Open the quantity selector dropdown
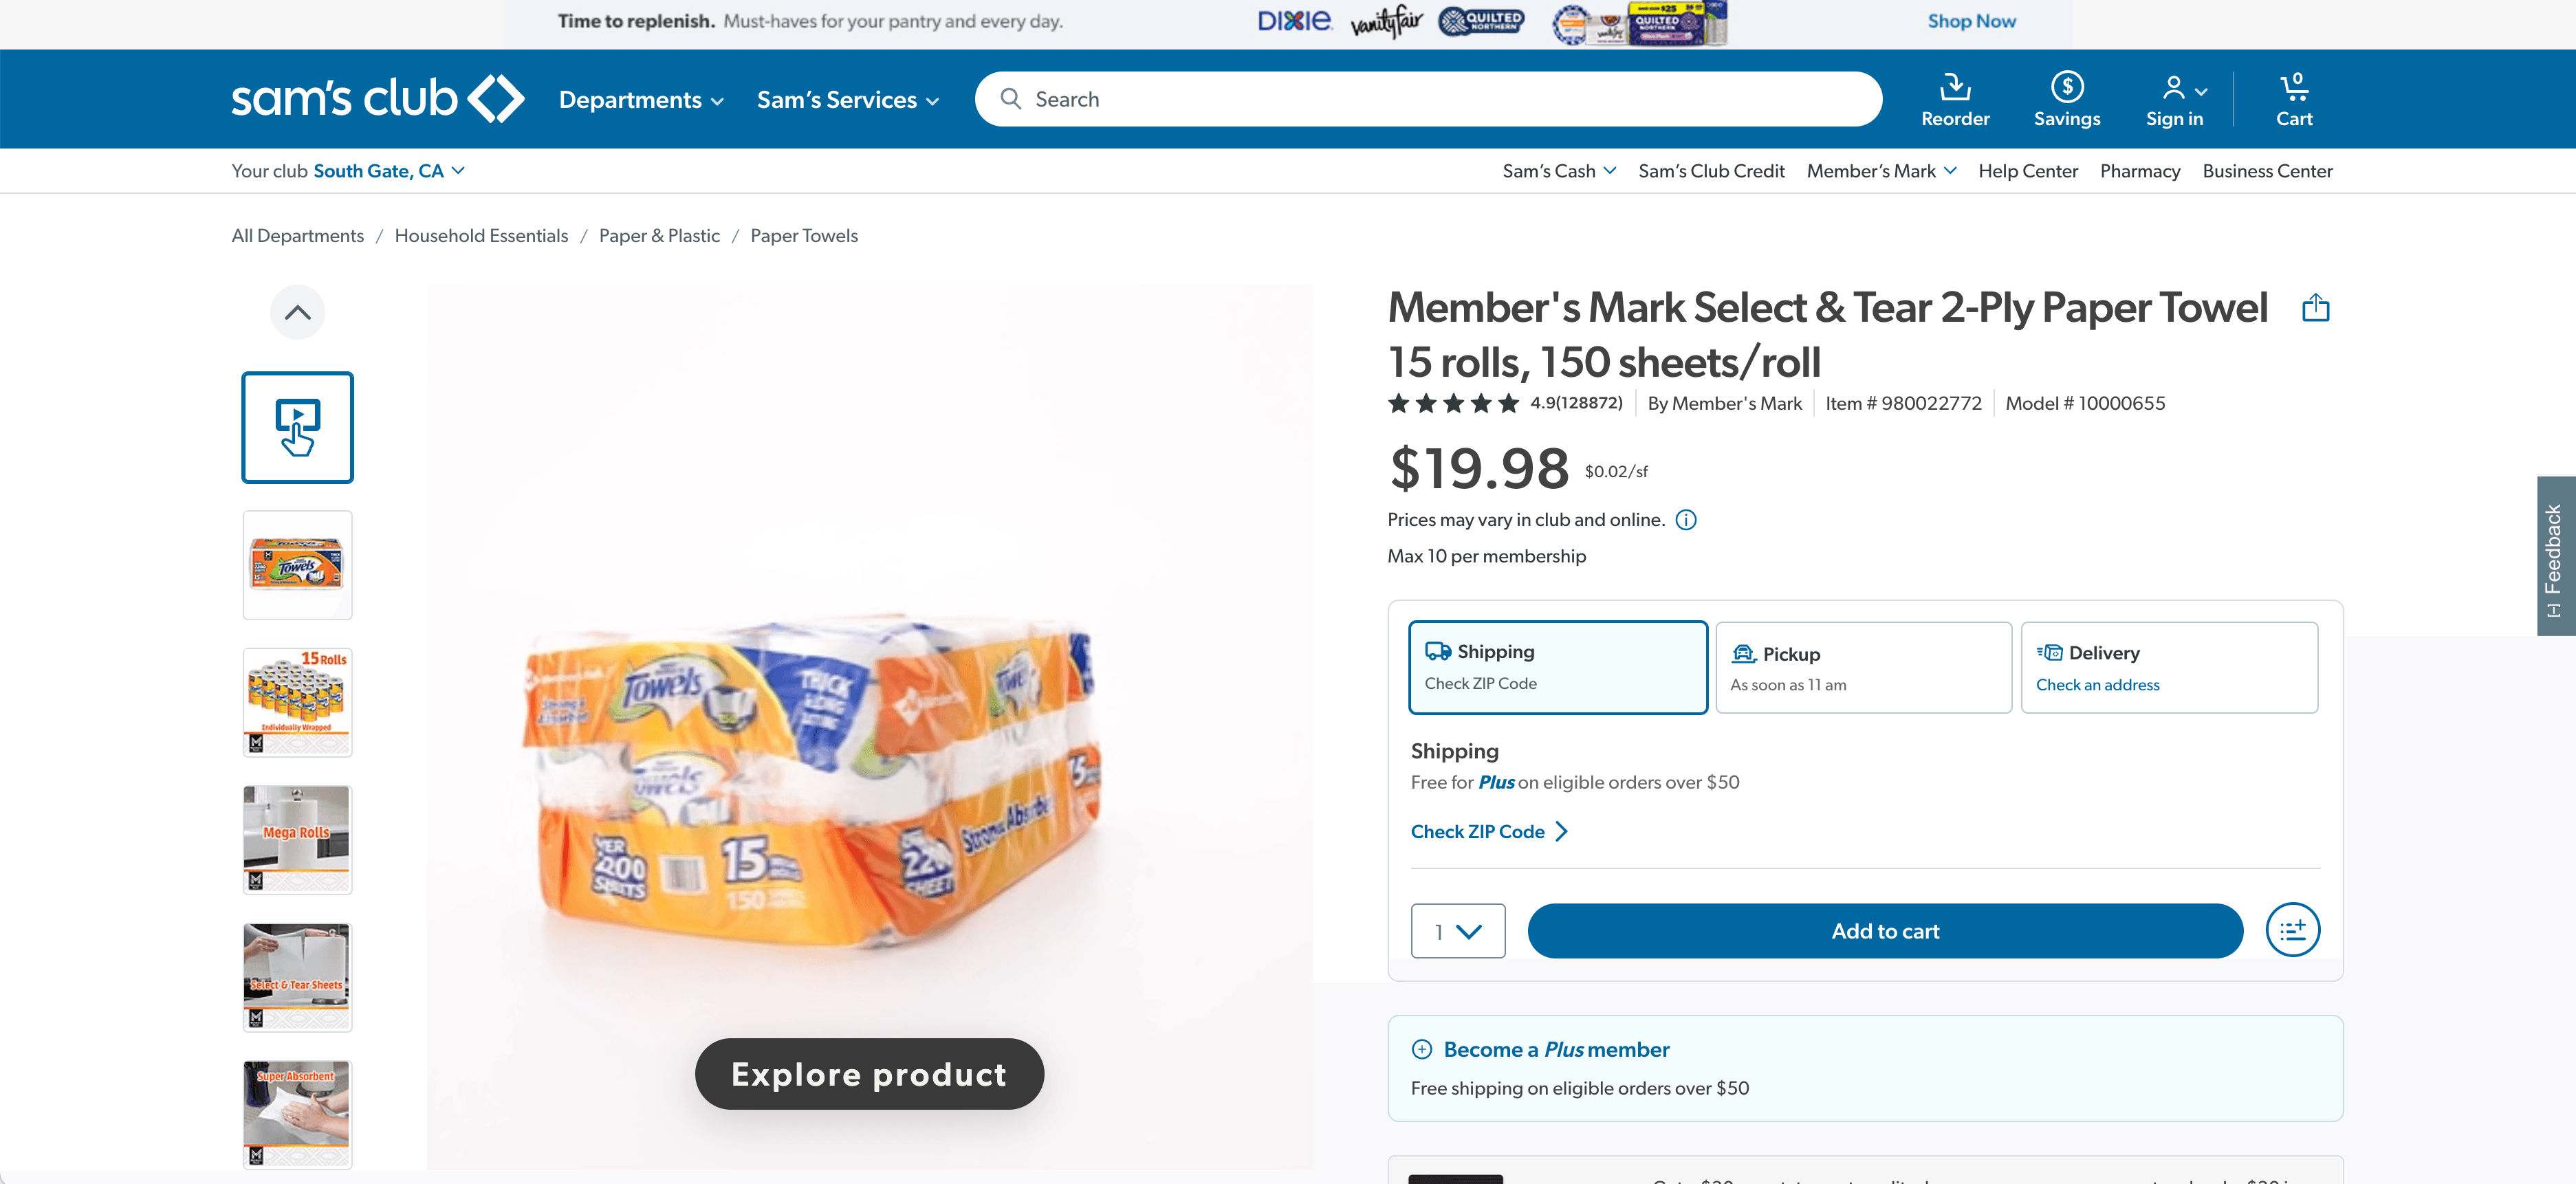This screenshot has height=1184, width=2576. (1457, 930)
